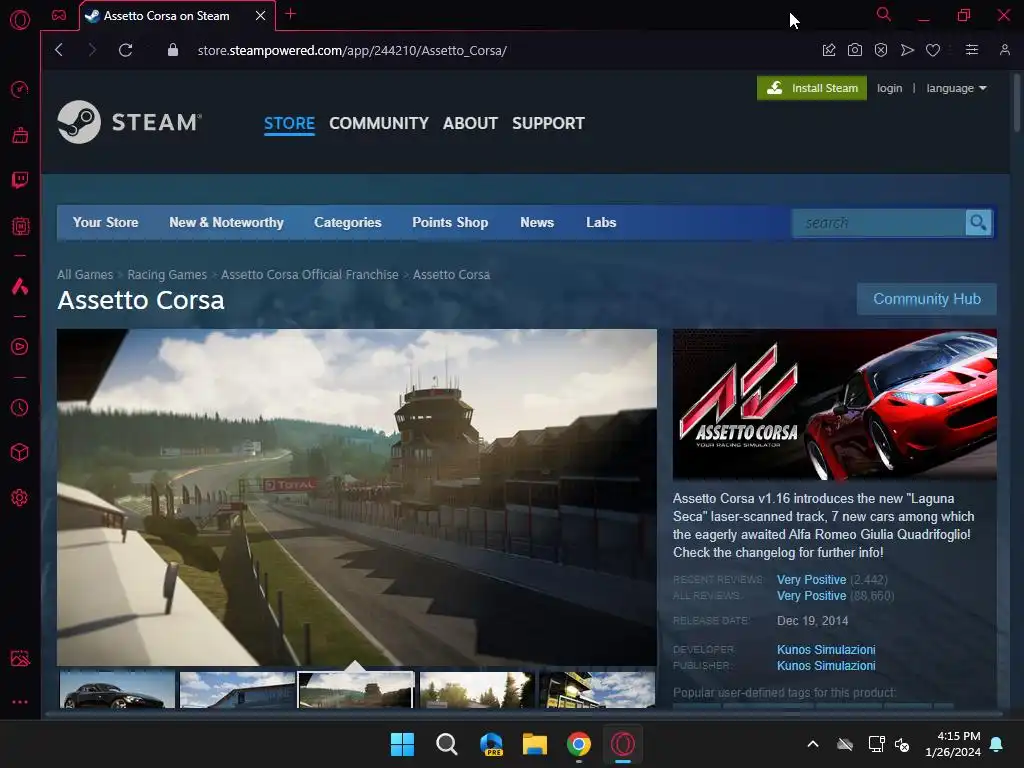Open Aria AI icon in sidebar
1024x768 pixels.
point(20,286)
